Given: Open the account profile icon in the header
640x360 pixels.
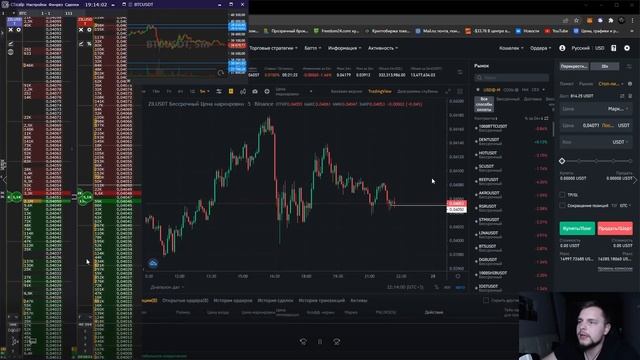Looking at the screenshot, I should pos(562,48).
